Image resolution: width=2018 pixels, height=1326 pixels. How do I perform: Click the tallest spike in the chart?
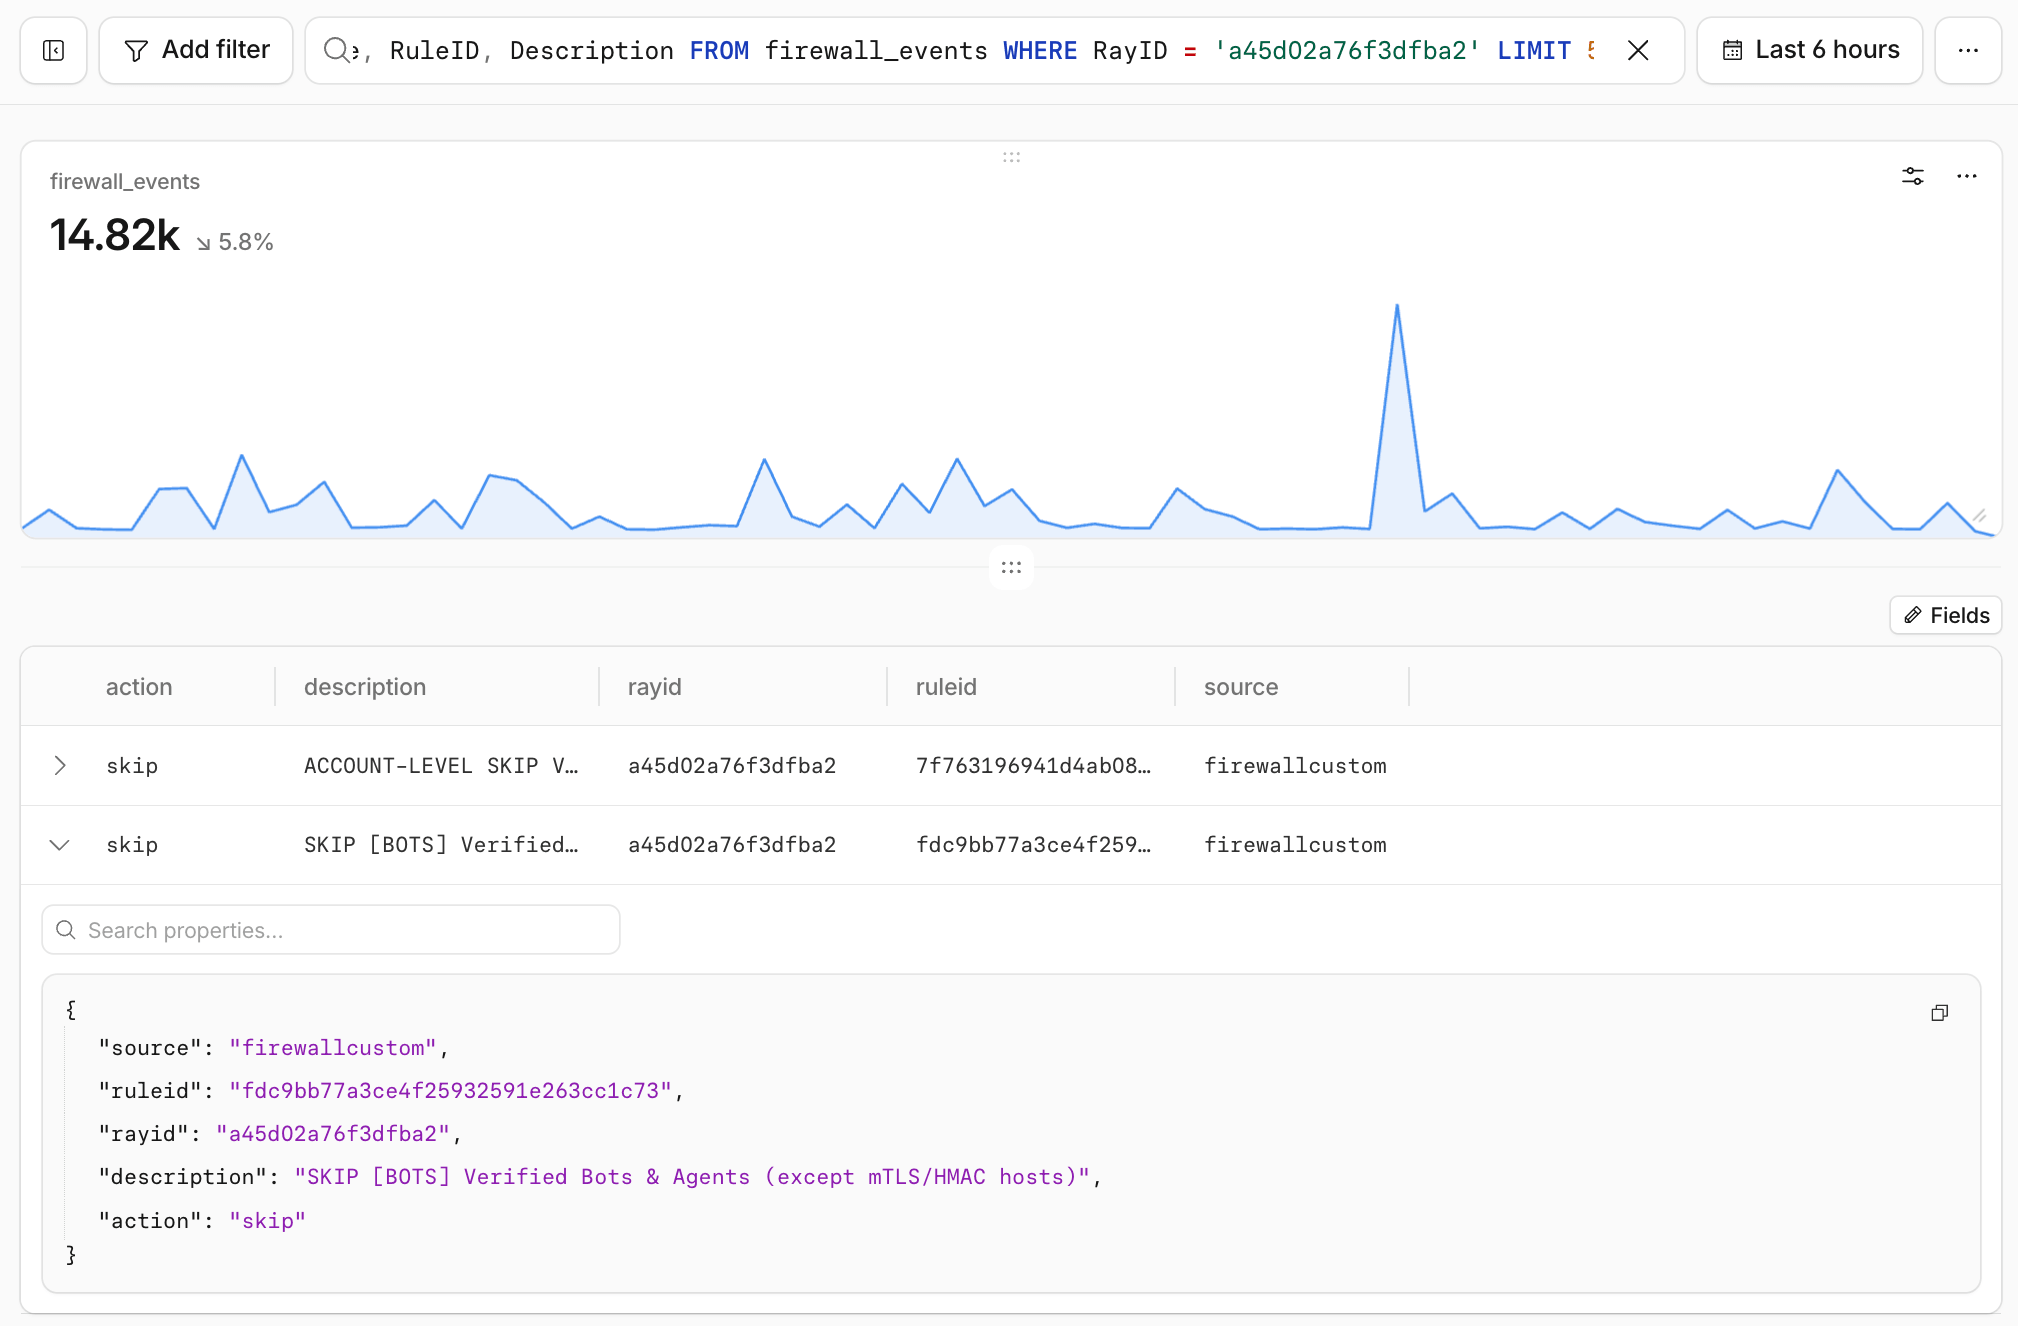(1397, 307)
